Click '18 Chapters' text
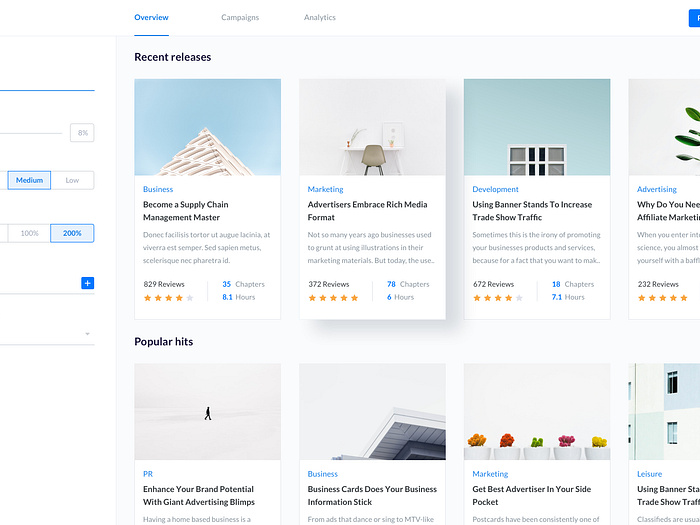 point(573,284)
